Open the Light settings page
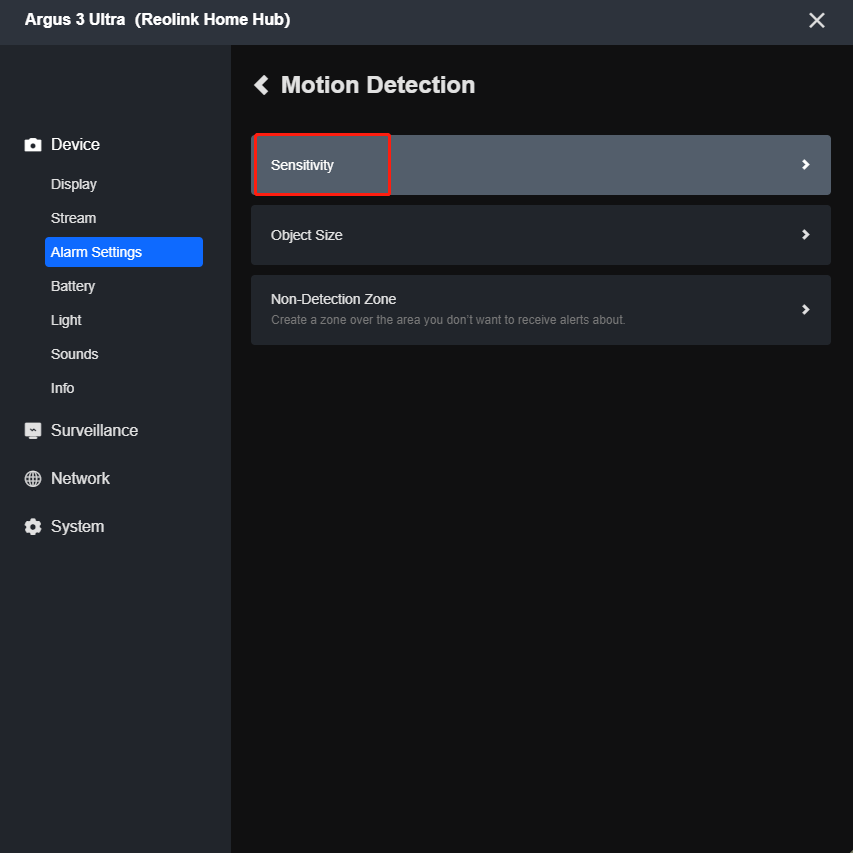Screen dimensions: 853x853 pyautogui.click(x=66, y=320)
